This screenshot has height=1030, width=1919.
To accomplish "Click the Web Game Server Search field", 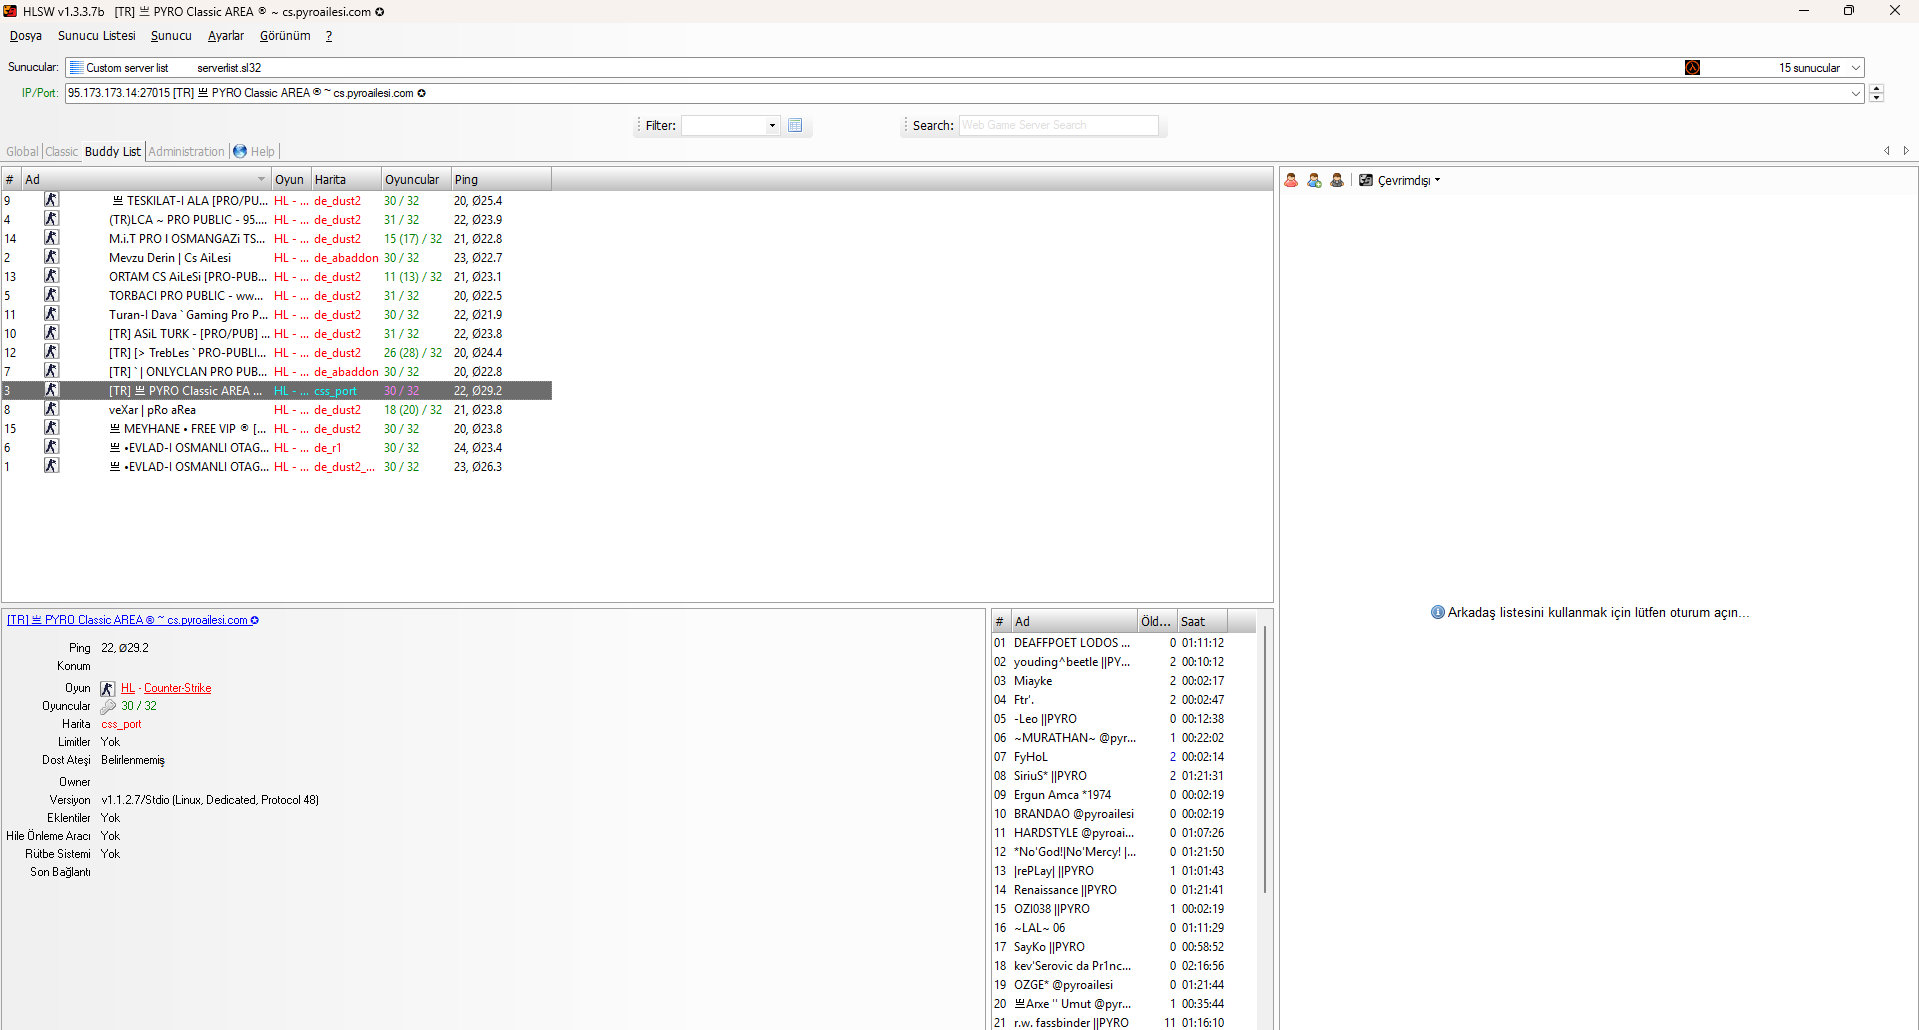I will pyautogui.click(x=1058, y=125).
